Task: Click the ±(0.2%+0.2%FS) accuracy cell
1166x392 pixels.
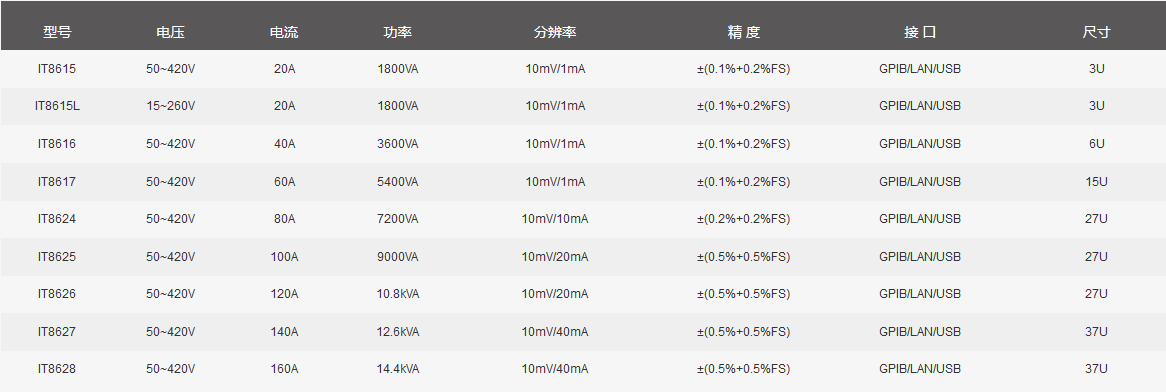Action: click(744, 219)
